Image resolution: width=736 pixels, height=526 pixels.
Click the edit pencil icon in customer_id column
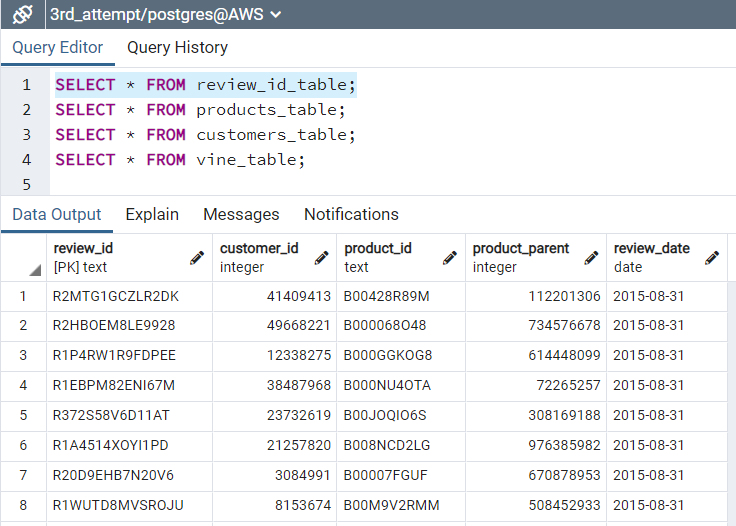(321, 257)
